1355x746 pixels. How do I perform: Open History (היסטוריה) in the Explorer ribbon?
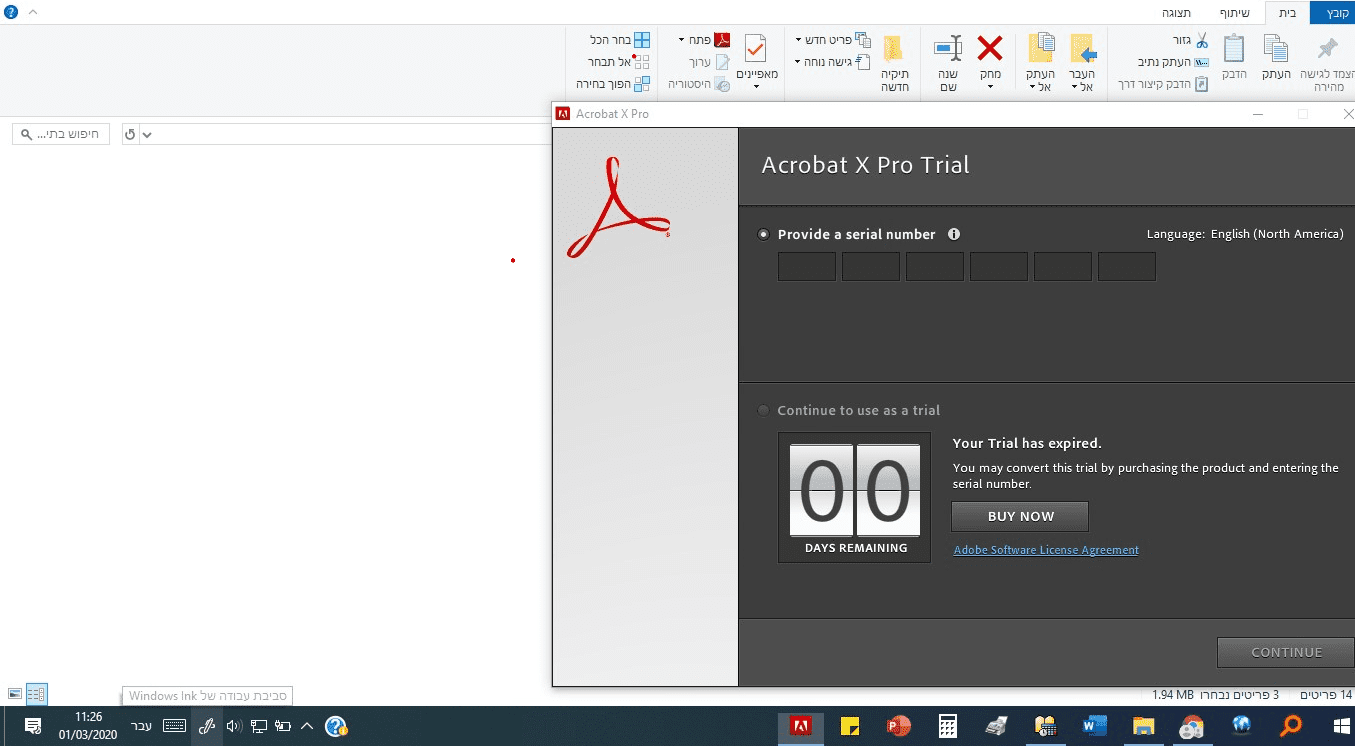[x=700, y=84]
